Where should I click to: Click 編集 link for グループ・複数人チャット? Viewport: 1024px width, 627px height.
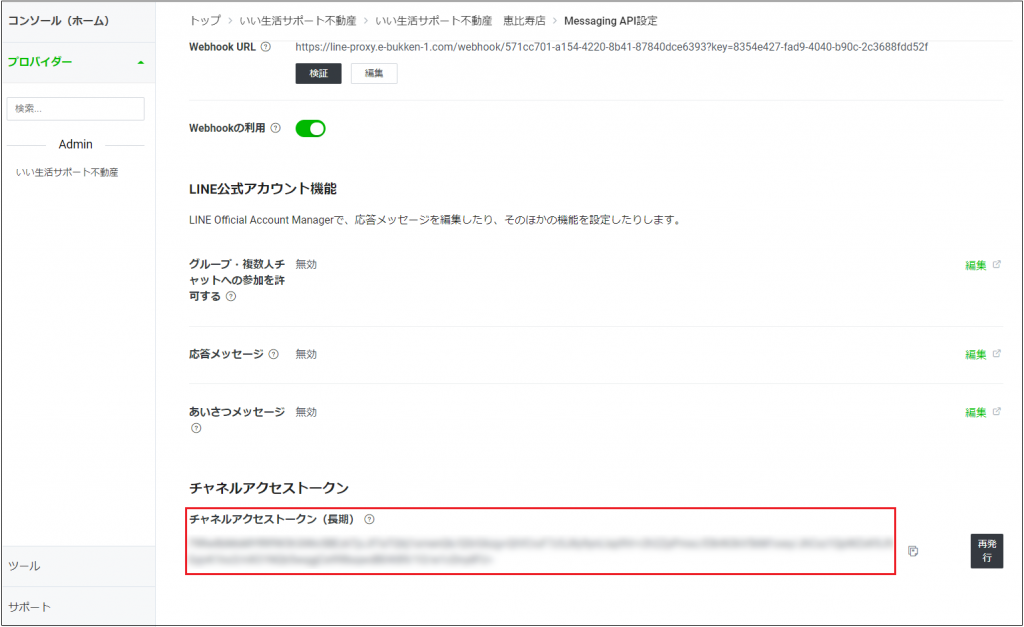tap(976, 265)
